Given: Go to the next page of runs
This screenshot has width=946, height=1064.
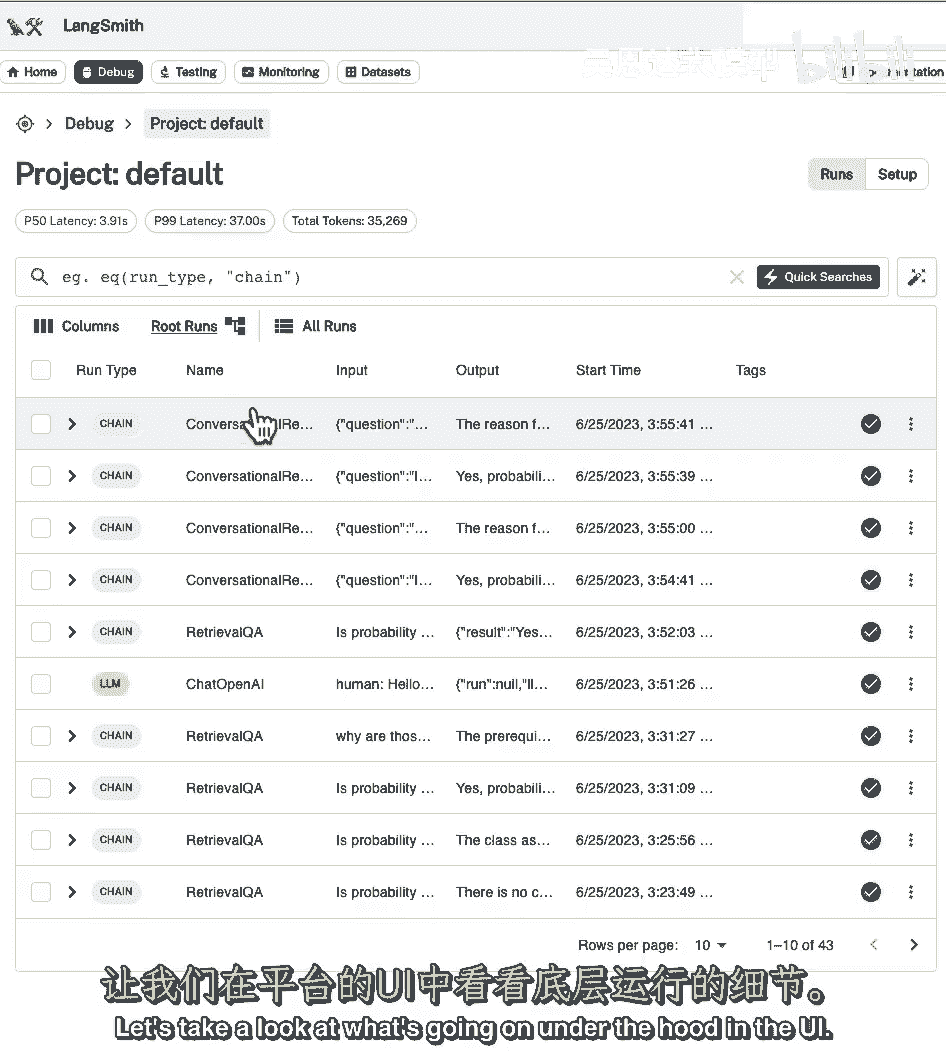Looking at the screenshot, I should click(x=913, y=945).
